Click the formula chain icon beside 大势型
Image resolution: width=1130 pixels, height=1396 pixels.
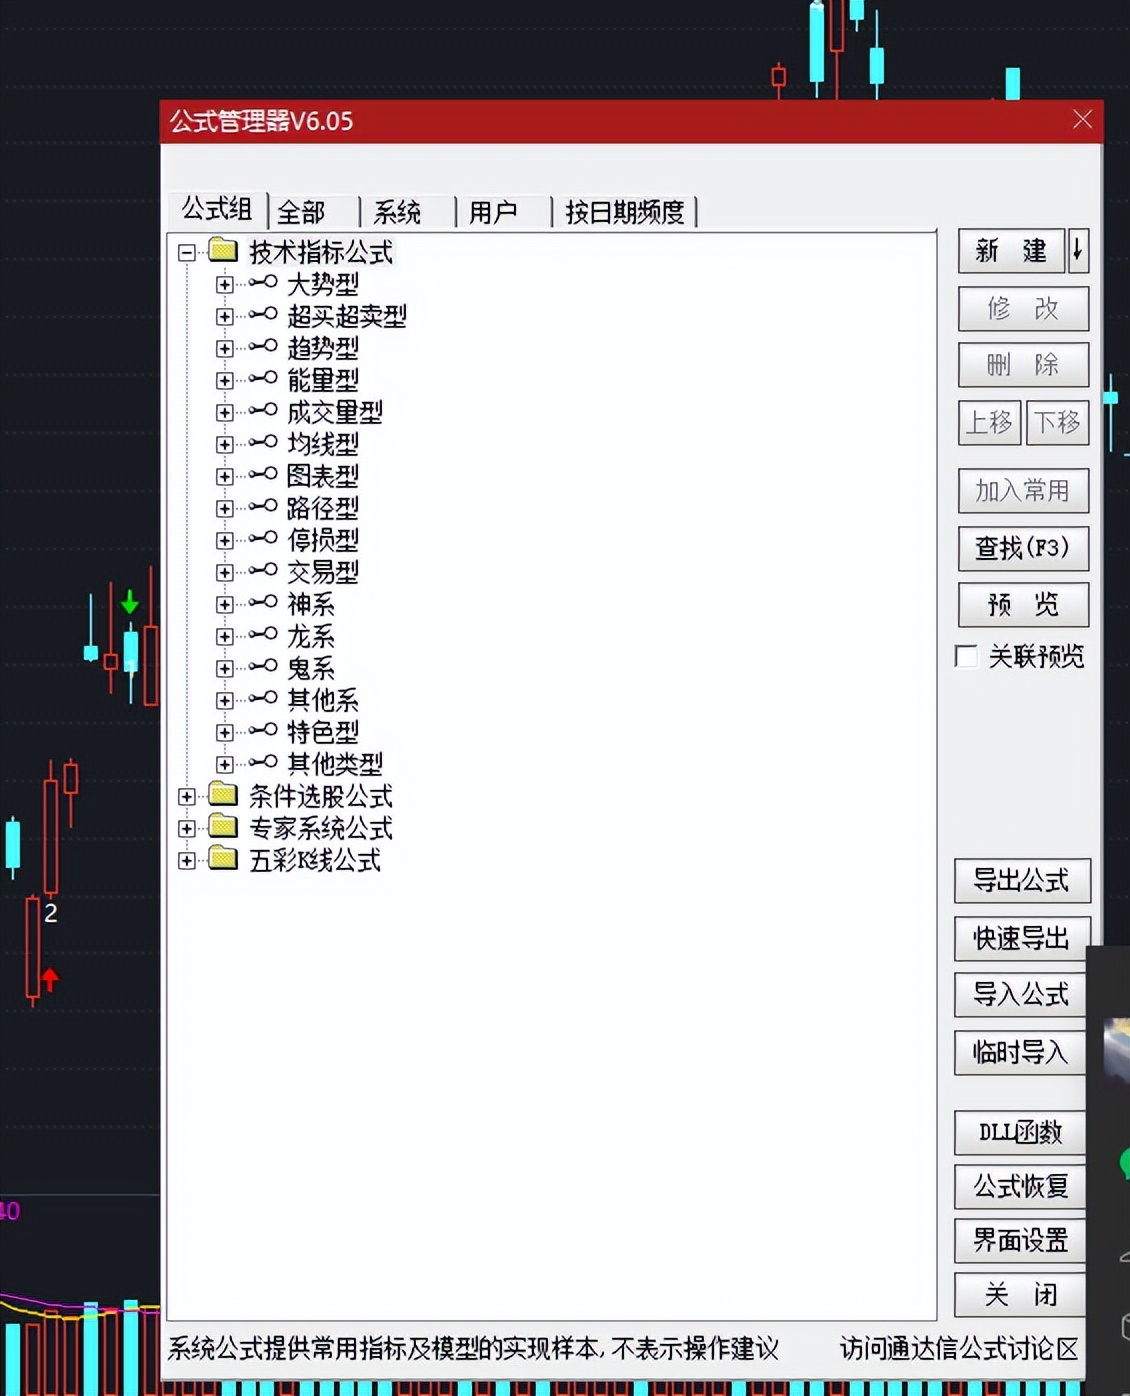pyautogui.click(x=262, y=284)
